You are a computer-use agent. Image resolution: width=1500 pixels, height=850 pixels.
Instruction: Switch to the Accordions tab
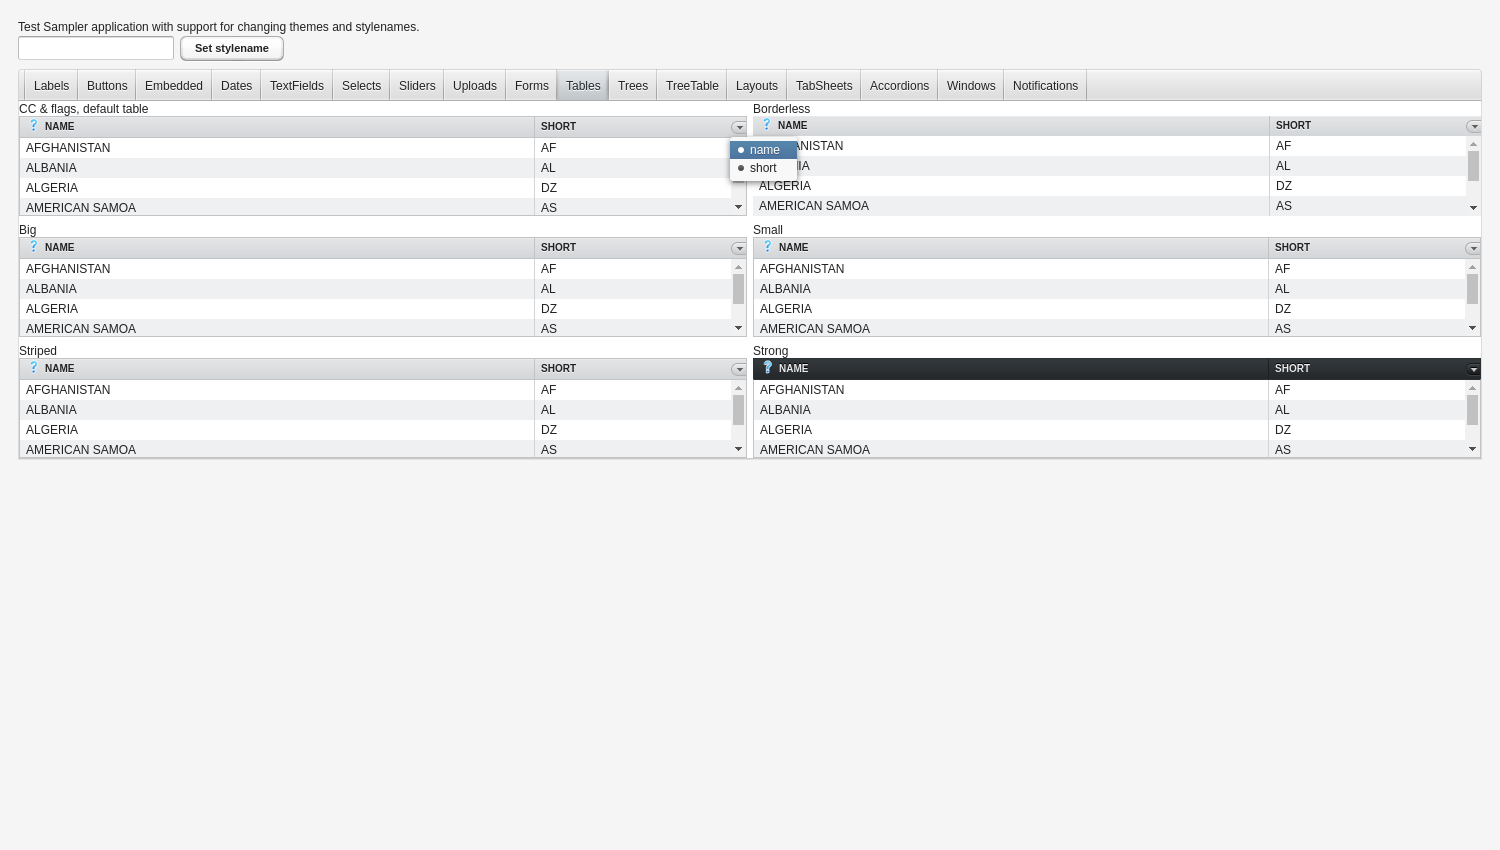(899, 86)
